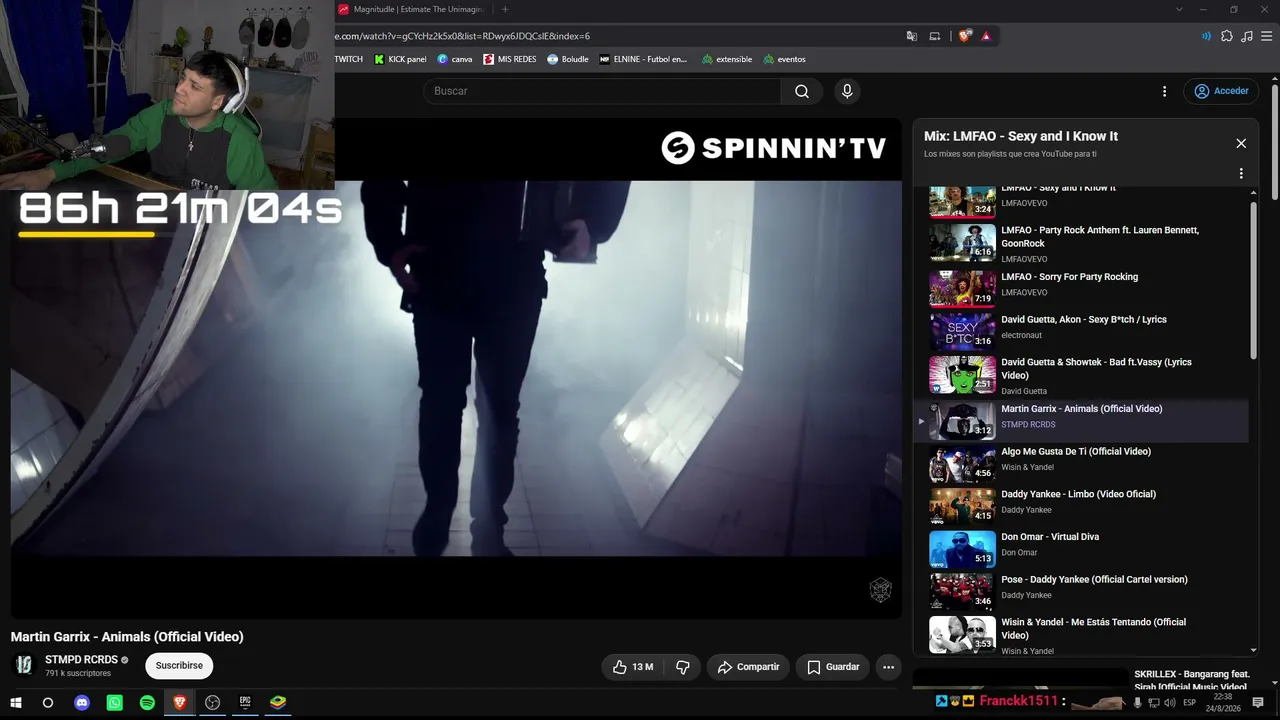
Task: Like the Martin Garrix video
Action: pyautogui.click(x=632, y=667)
